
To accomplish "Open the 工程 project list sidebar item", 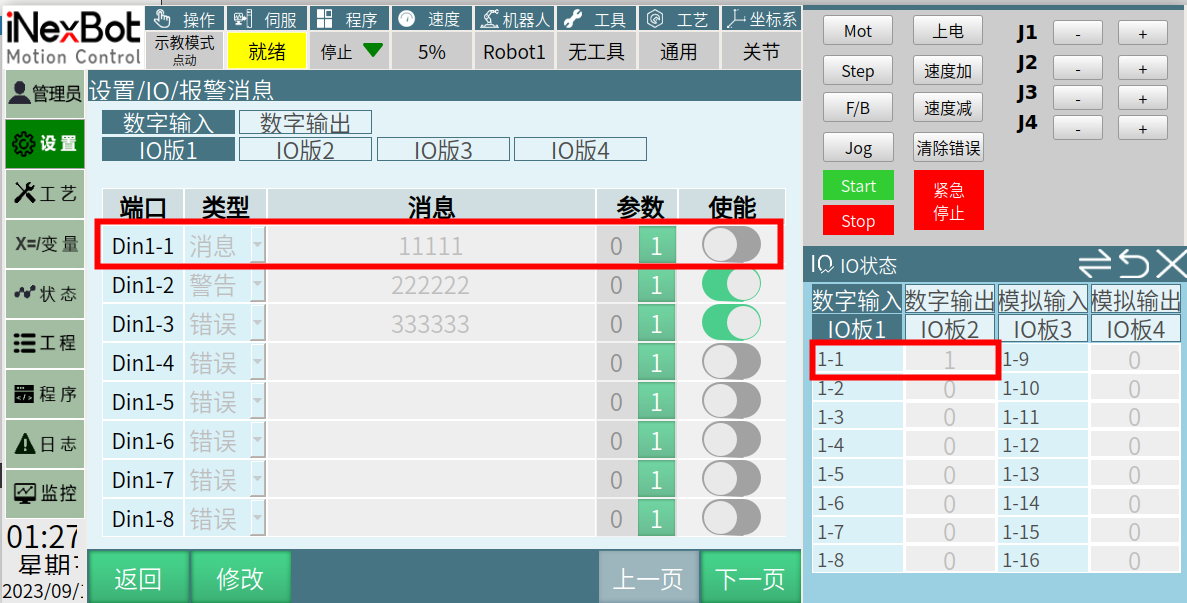I will (x=45, y=343).
